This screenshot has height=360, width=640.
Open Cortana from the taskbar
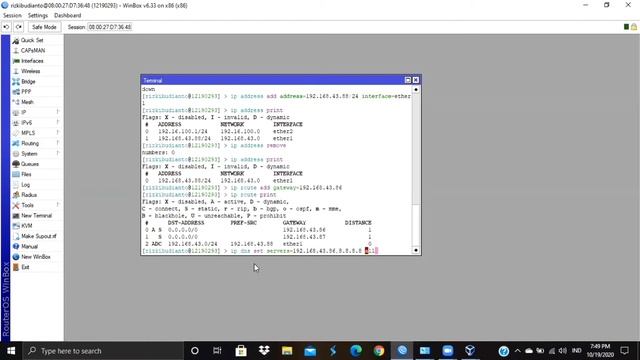[x=195, y=351]
